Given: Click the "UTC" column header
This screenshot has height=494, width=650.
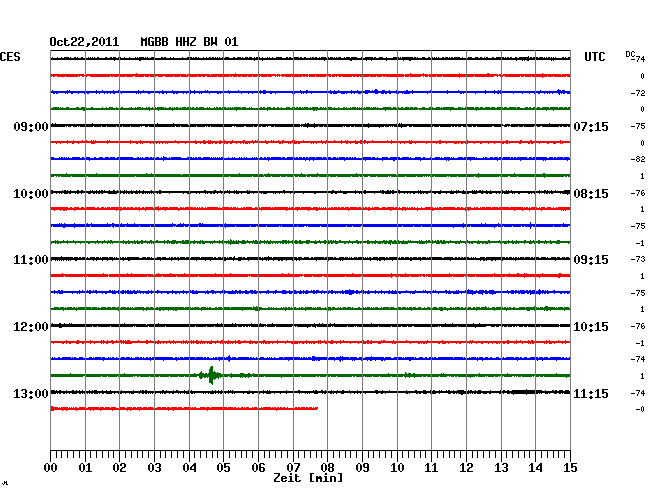Looking at the screenshot, I should (594, 57).
